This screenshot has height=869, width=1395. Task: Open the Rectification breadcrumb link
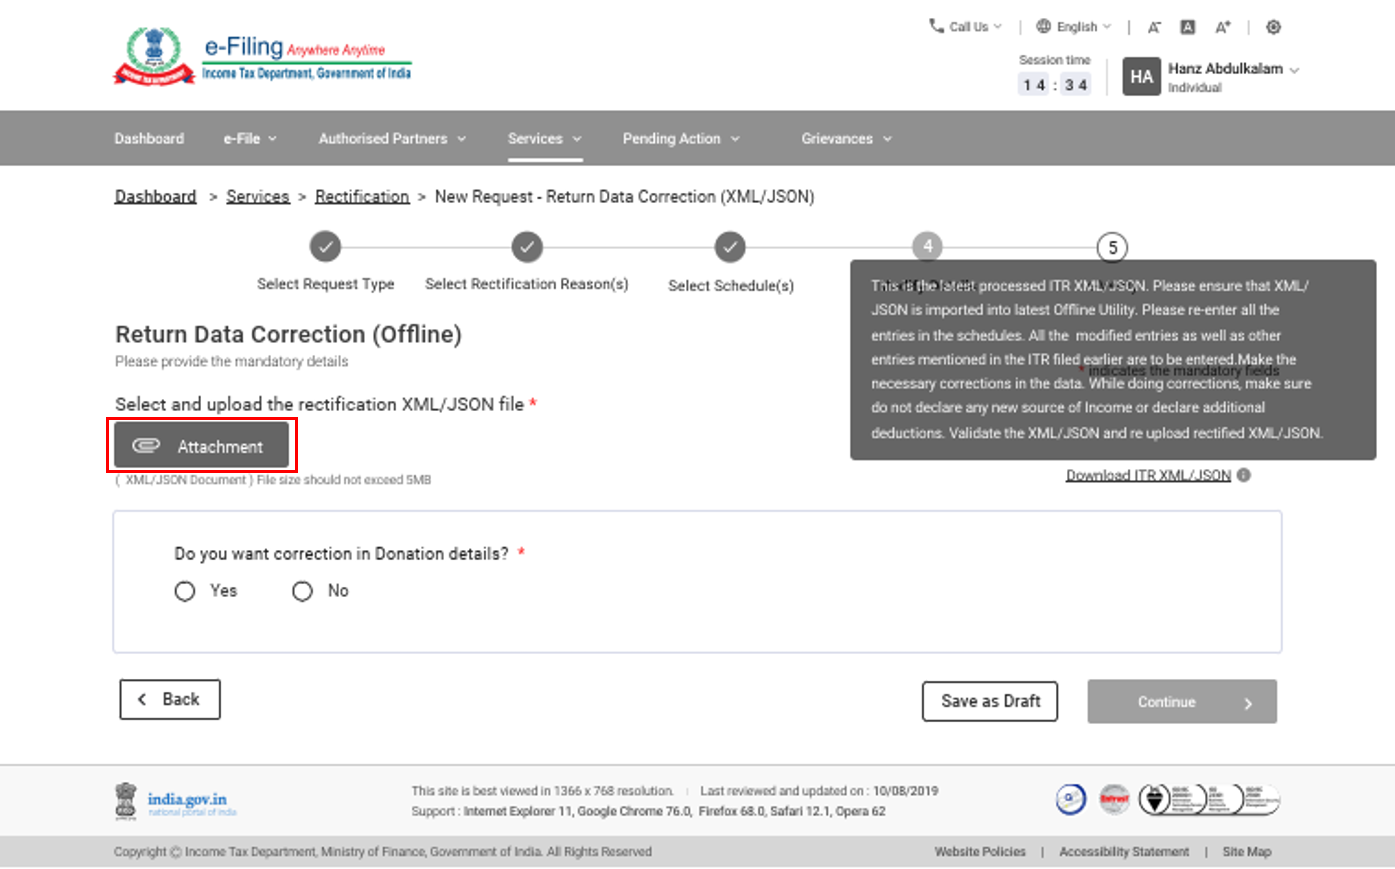click(362, 197)
